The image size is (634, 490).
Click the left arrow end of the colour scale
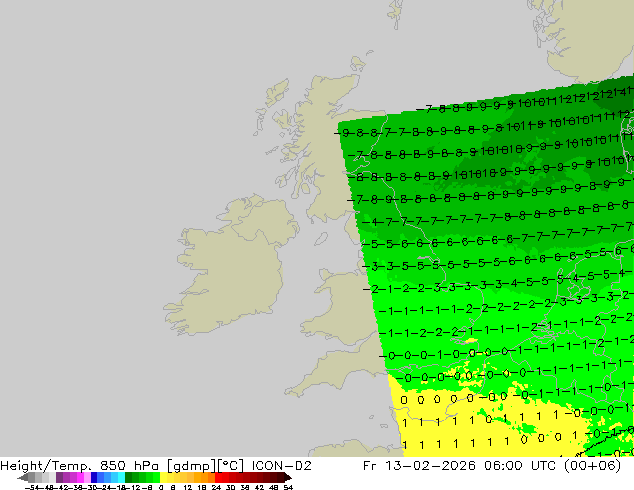click(22, 477)
